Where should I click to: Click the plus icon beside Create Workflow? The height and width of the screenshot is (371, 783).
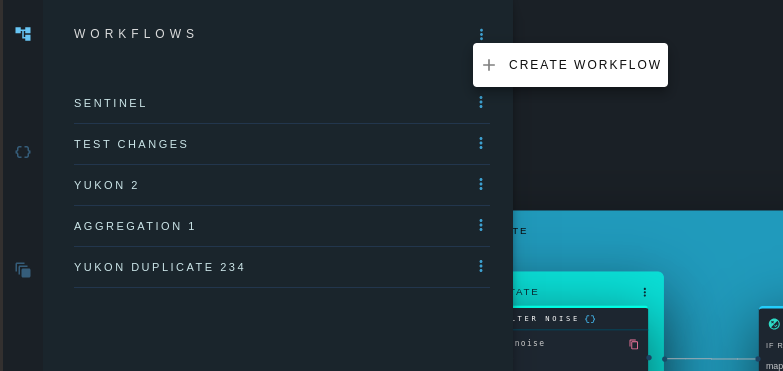click(x=489, y=65)
